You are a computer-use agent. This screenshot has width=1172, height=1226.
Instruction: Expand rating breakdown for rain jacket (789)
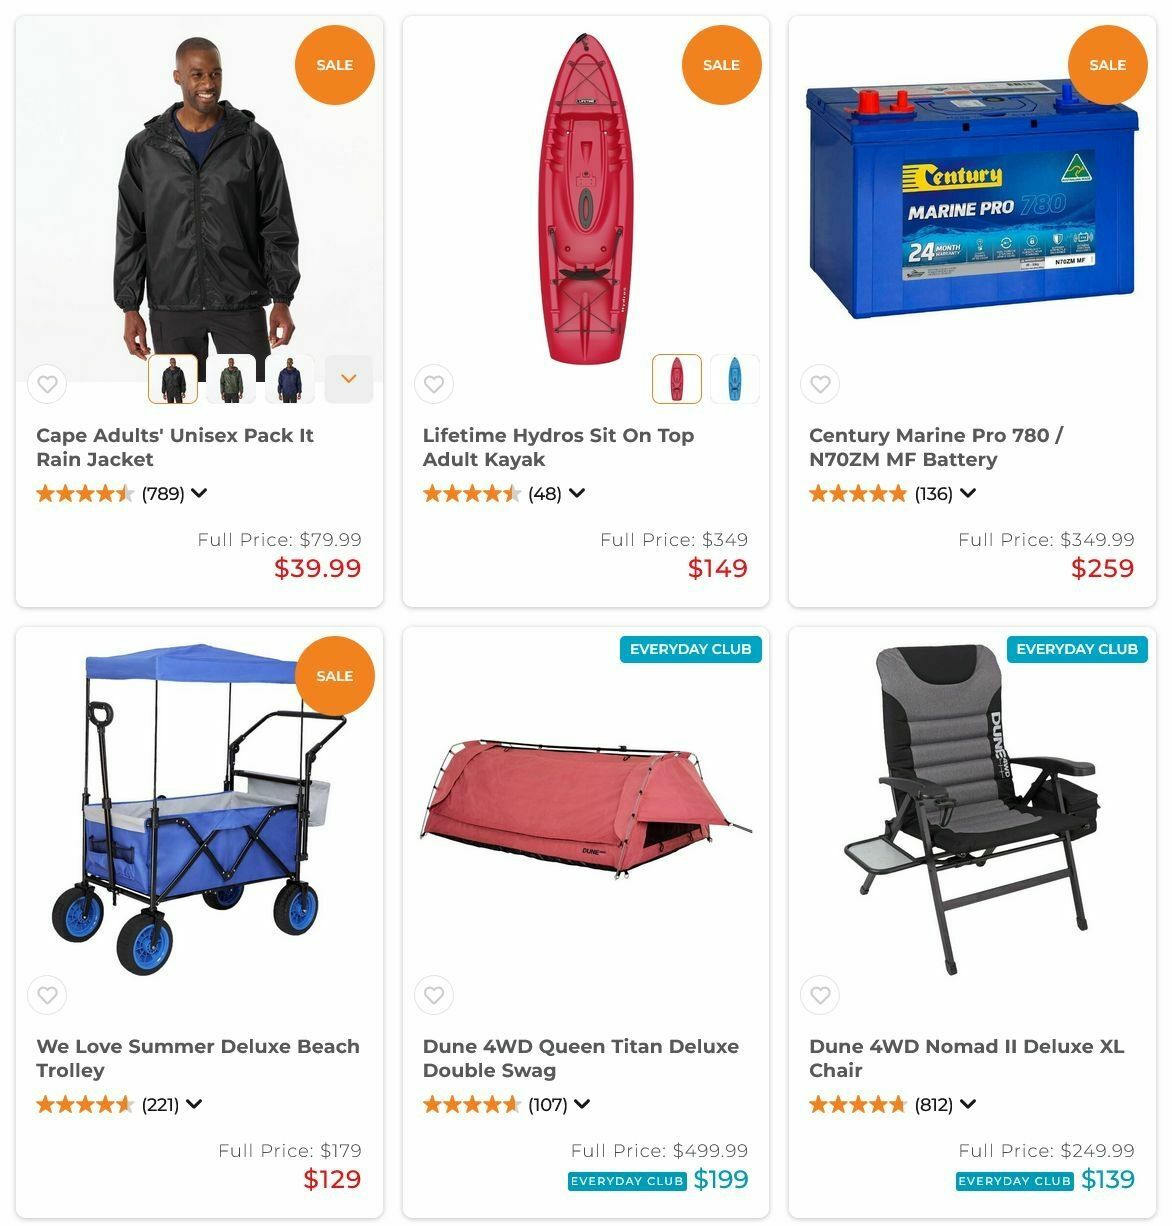(199, 493)
